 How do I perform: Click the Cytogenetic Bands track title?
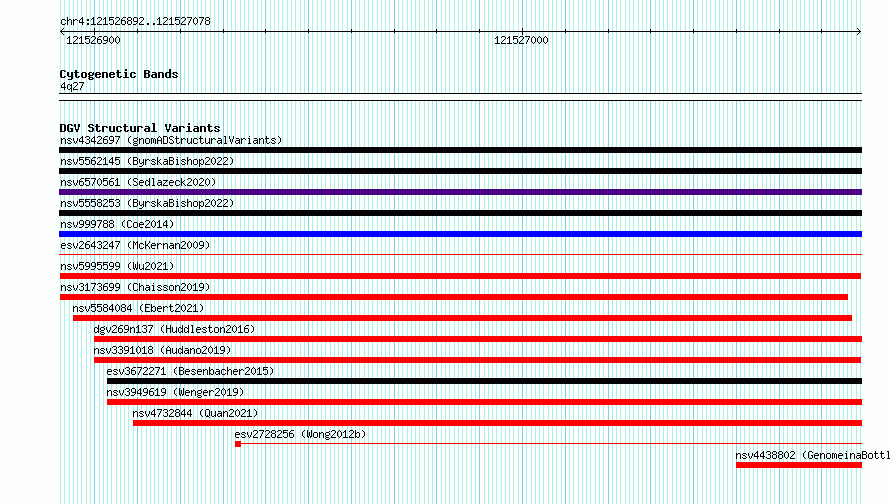click(x=119, y=74)
